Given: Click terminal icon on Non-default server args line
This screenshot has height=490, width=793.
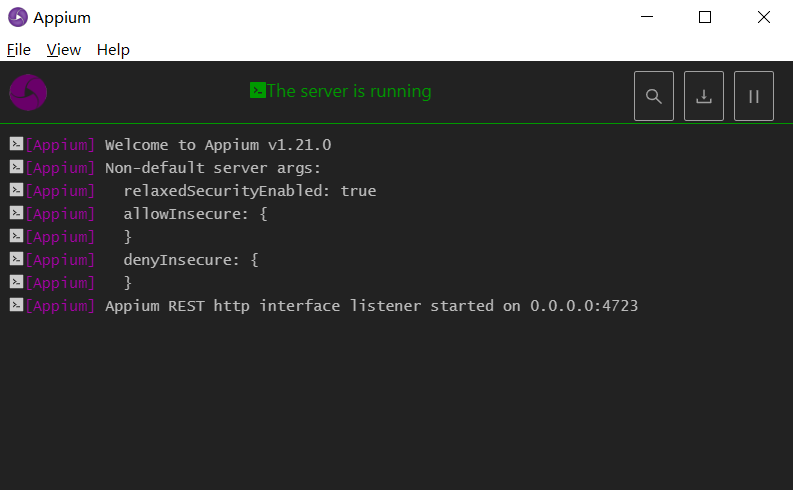Looking at the screenshot, I should [16, 167].
